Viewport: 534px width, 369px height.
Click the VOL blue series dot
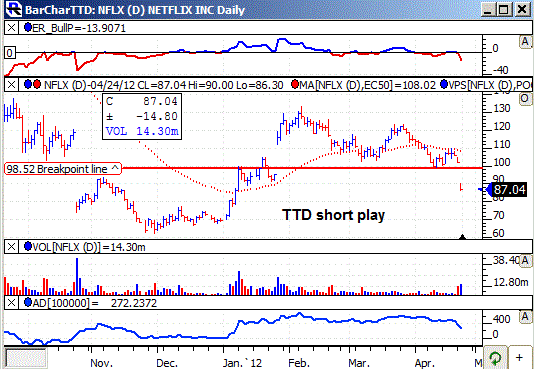(28, 247)
